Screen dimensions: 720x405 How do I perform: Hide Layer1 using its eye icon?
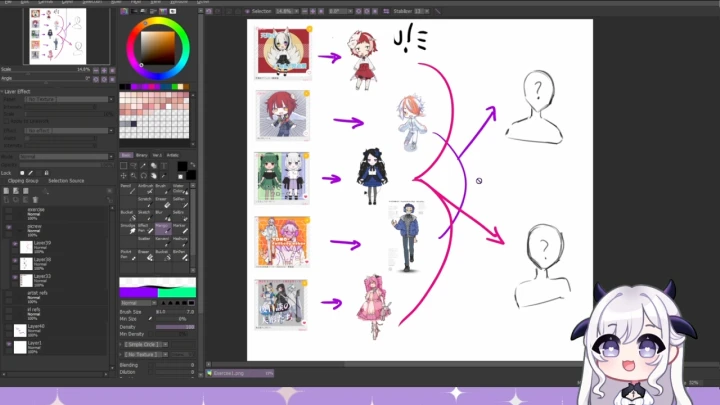9,343
